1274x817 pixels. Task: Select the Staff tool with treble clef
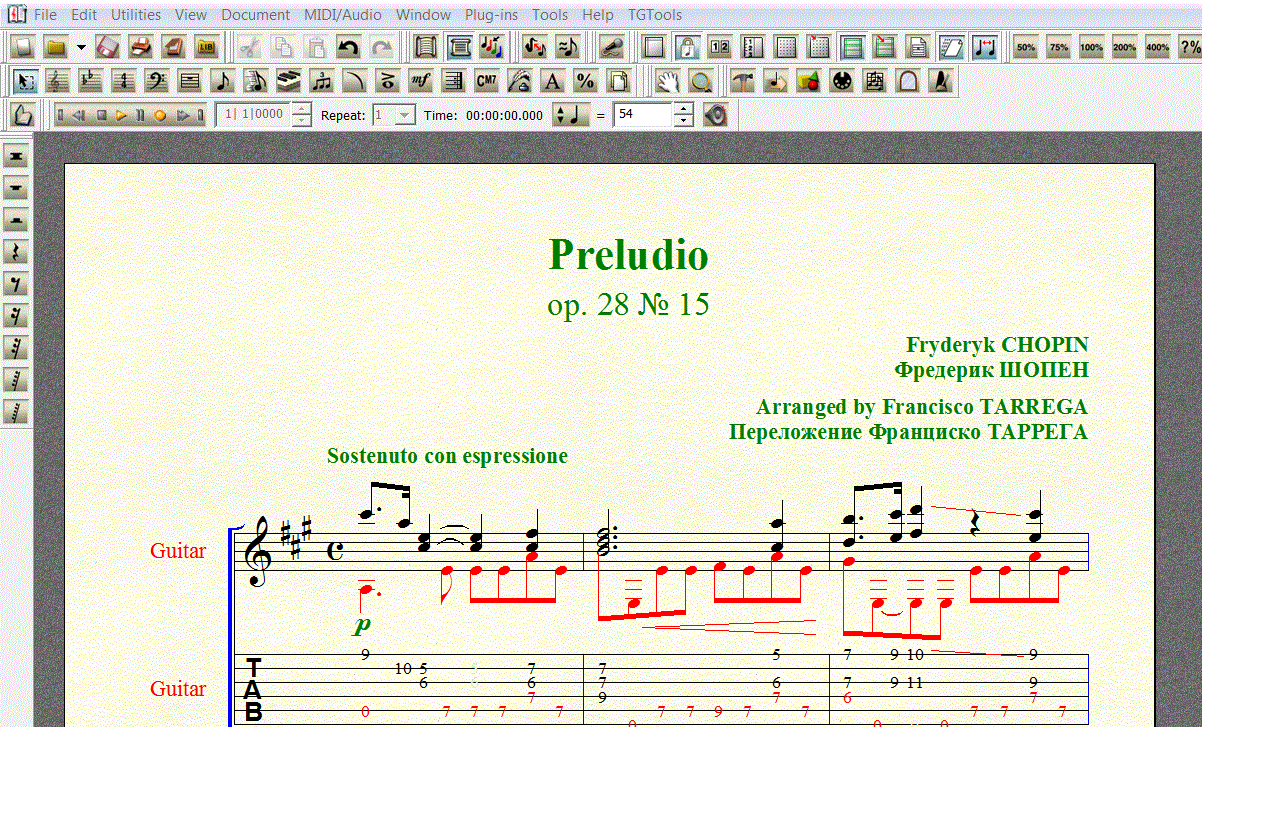(59, 81)
